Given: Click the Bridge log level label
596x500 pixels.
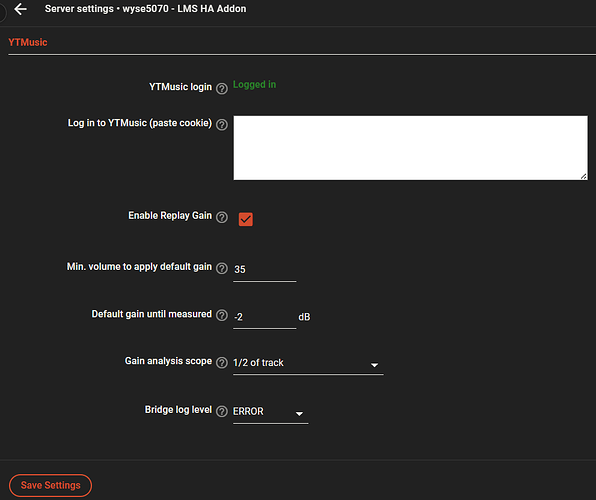Looking at the screenshot, I should click(178, 410).
